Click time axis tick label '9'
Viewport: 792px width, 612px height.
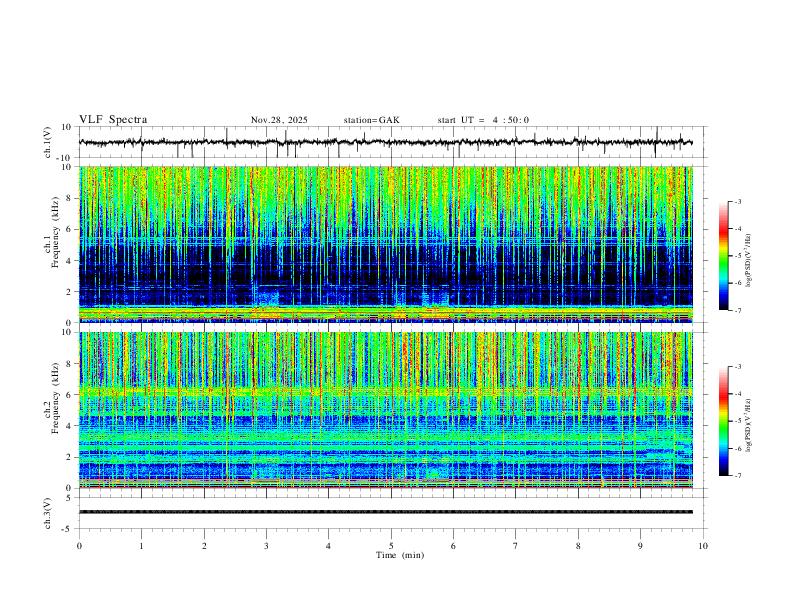(640, 546)
